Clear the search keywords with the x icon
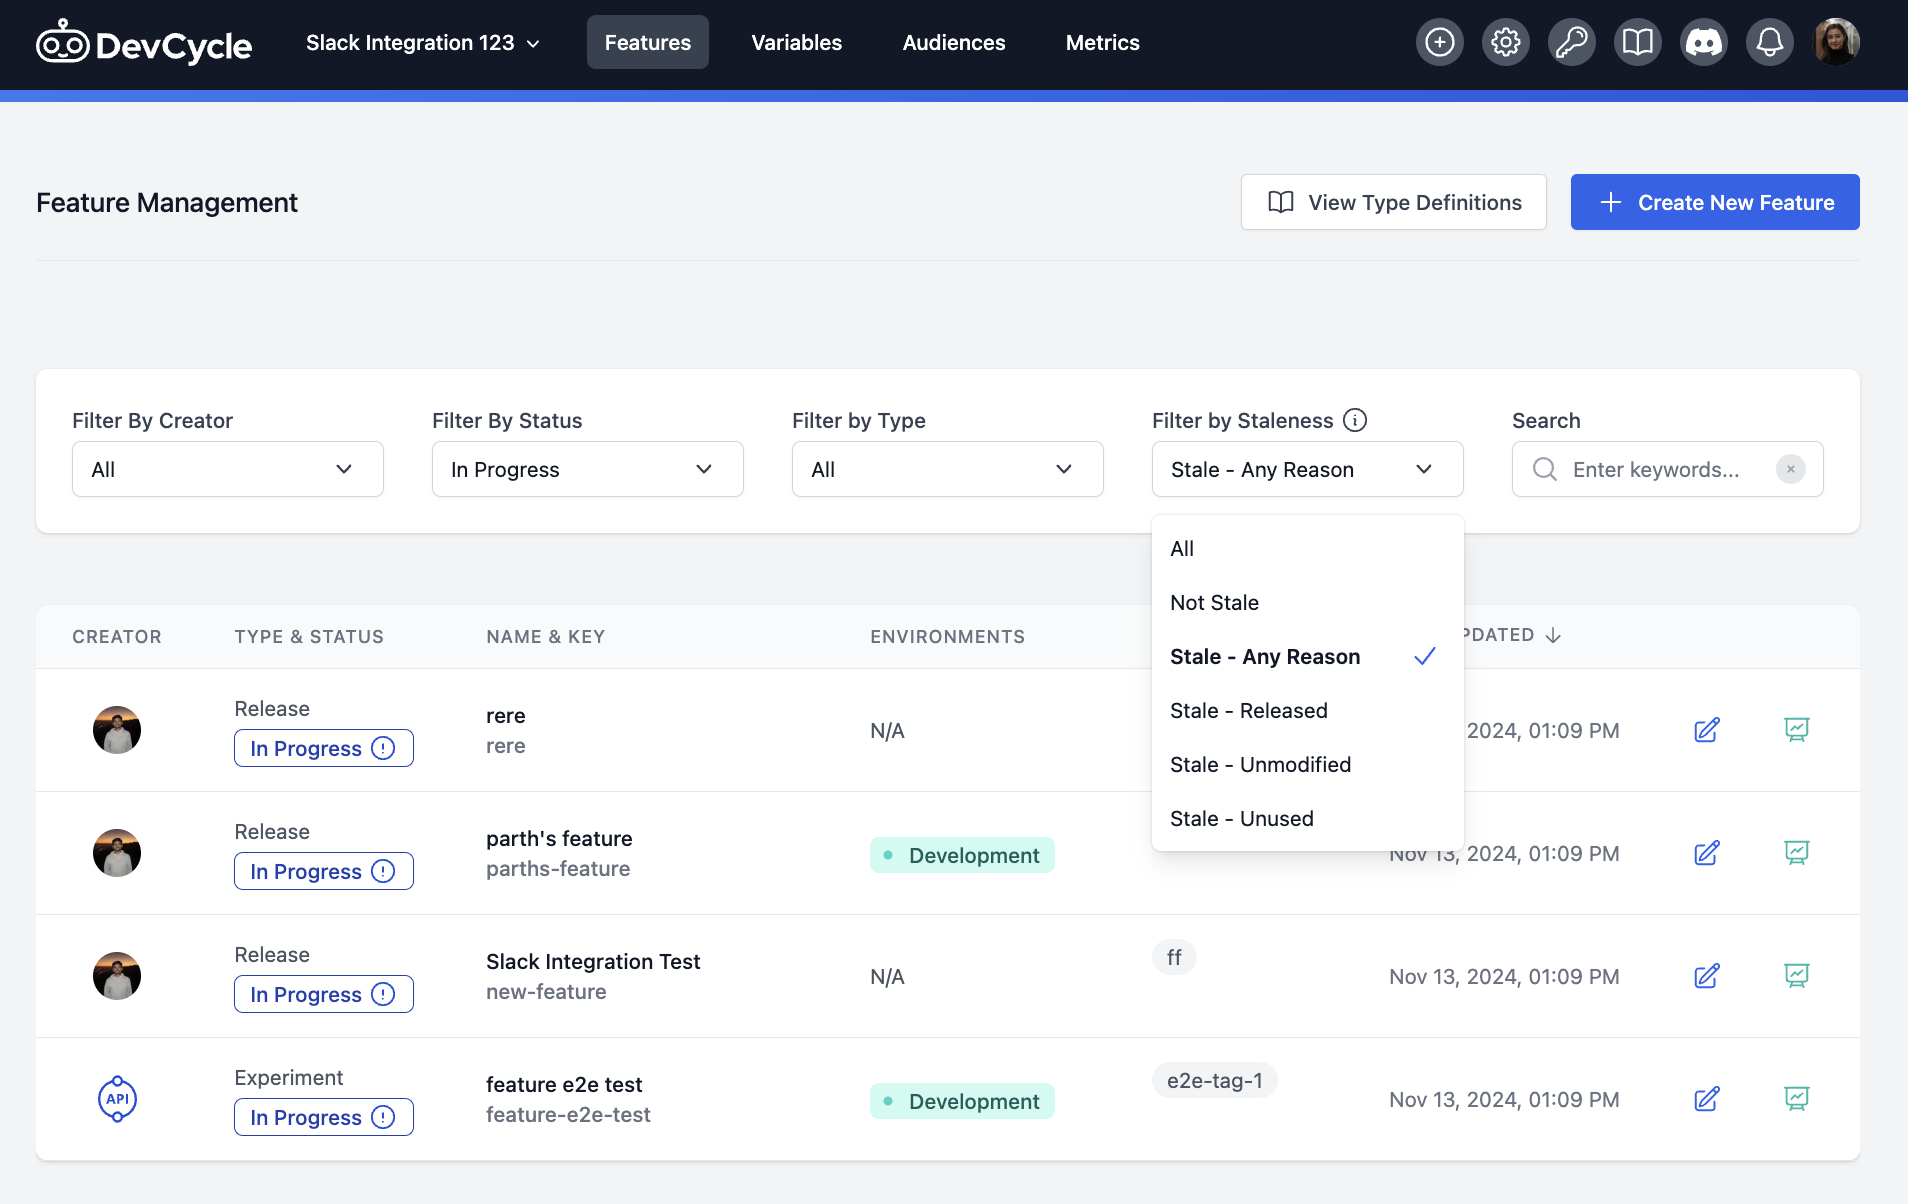1908x1204 pixels. 1790,469
